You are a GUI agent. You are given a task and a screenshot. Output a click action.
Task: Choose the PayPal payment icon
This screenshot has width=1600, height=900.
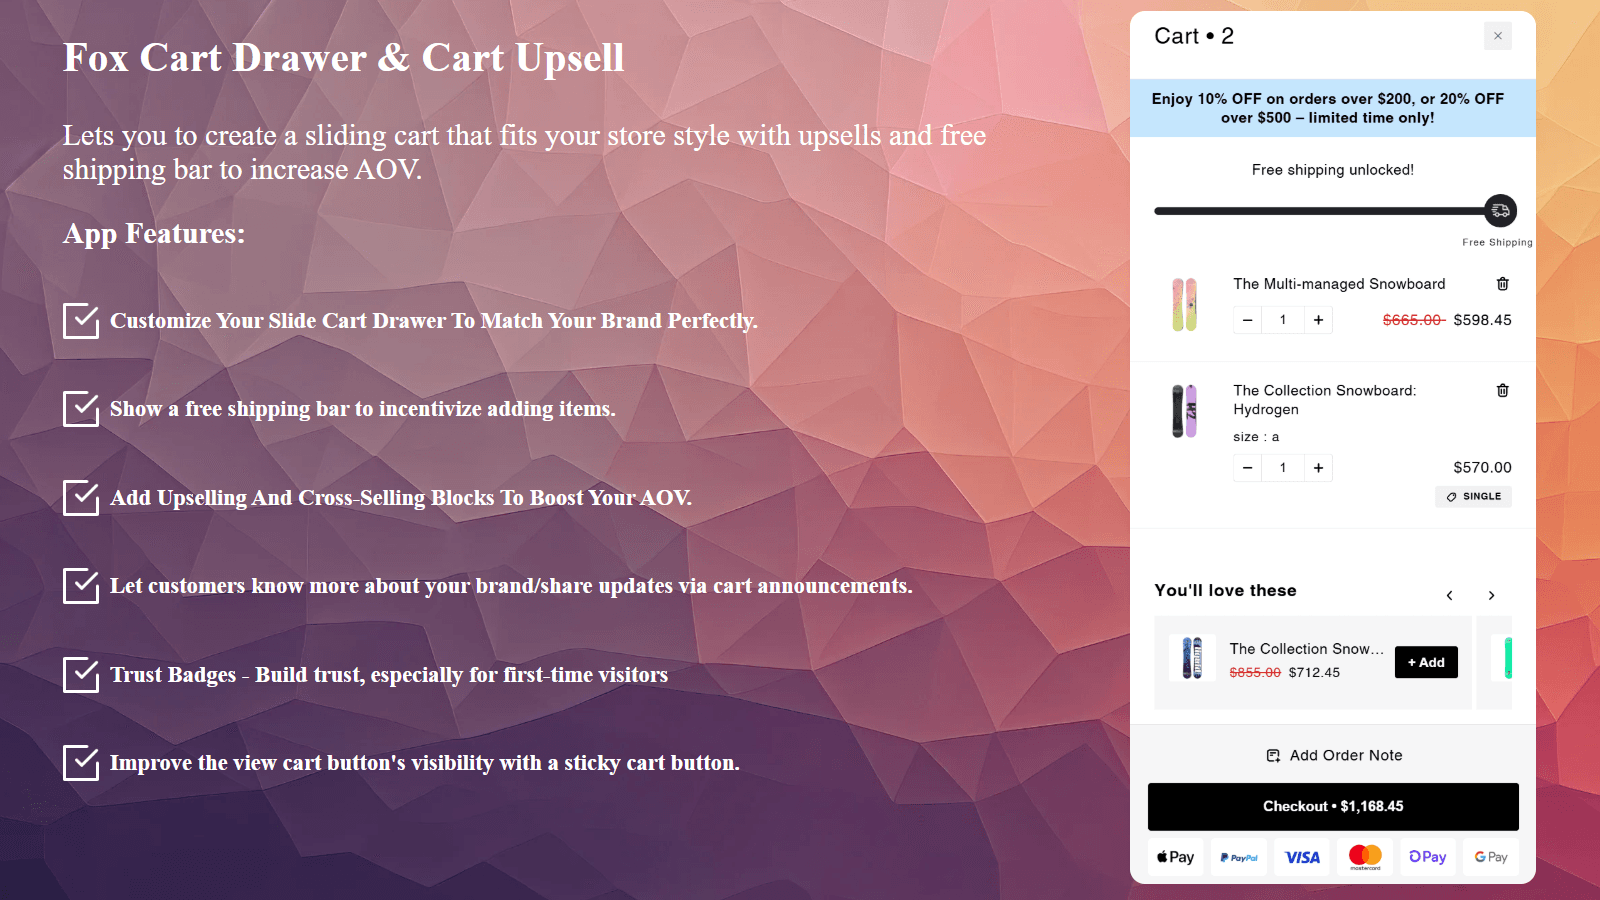click(x=1238, y=857)
